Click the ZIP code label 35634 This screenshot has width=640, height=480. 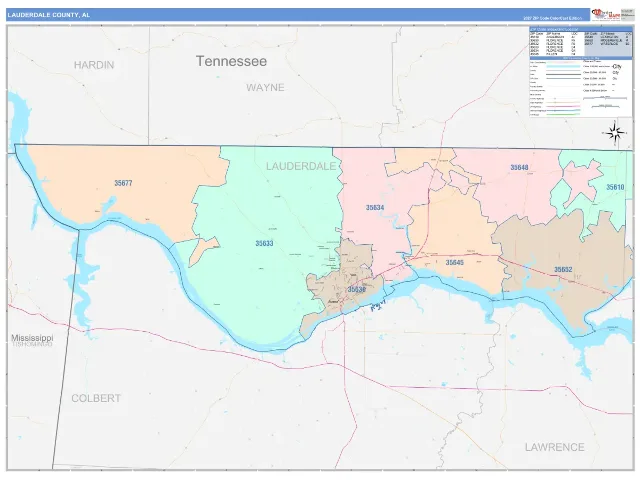point(375,208)
